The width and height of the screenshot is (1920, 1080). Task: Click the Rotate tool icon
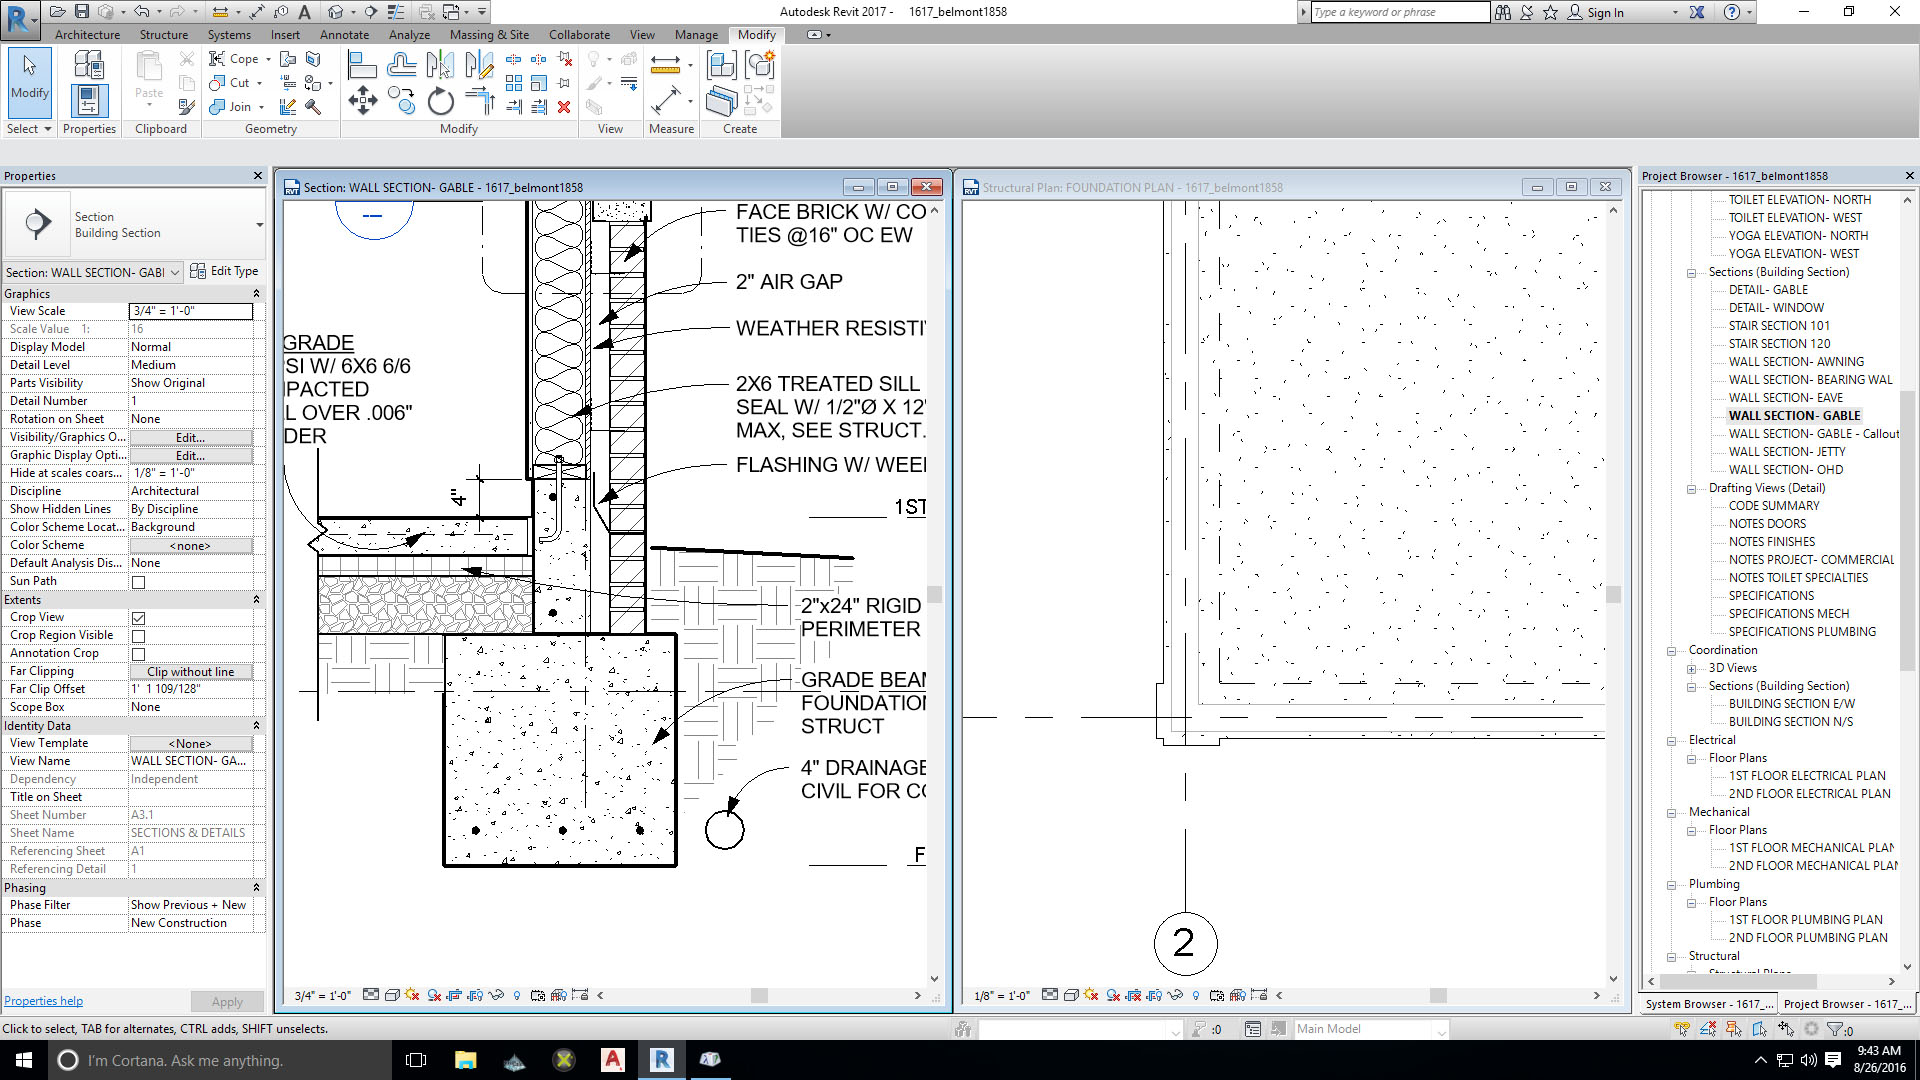pyautogui.click(x=440, y=101)
